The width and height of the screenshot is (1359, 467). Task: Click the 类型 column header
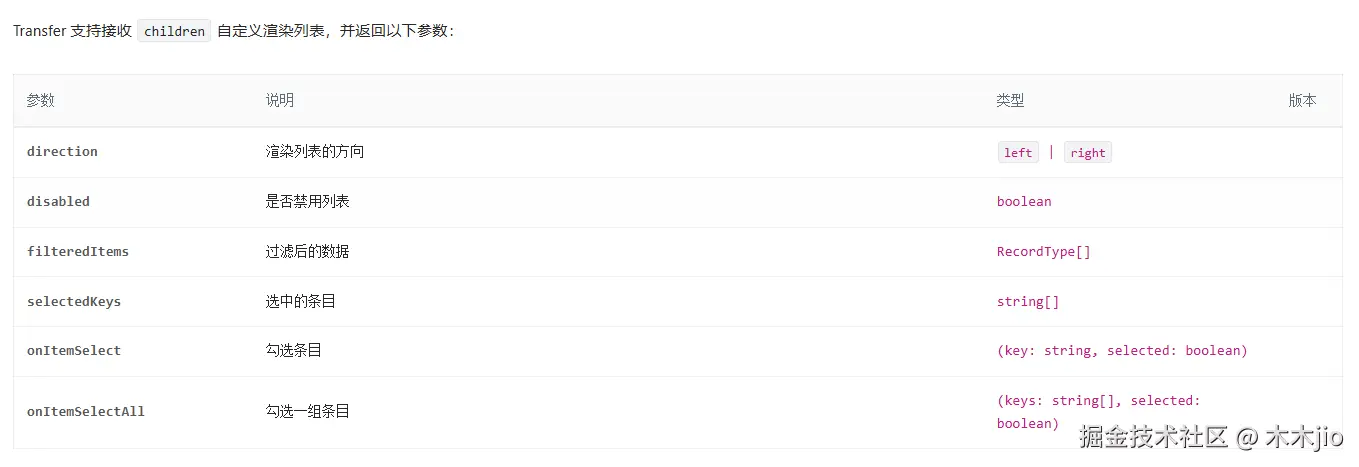point(1010,101)
